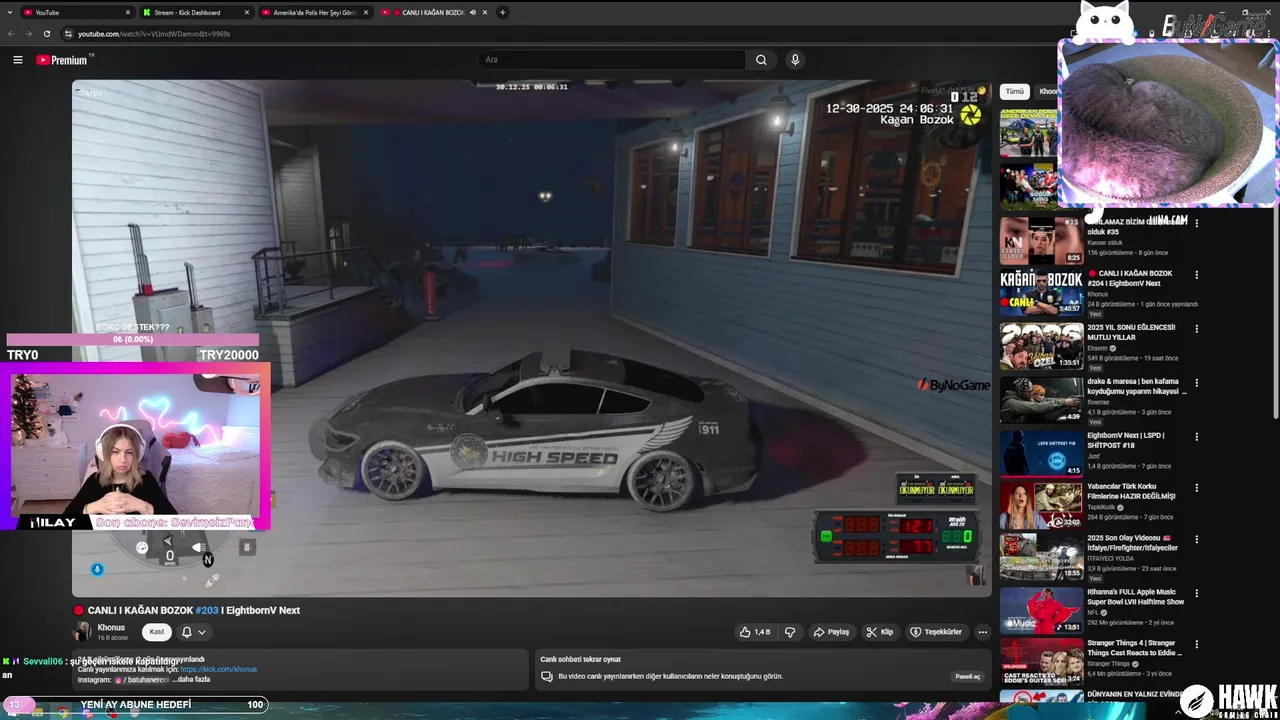The image size is (1280, 720).
Task: Click the 'BORÇ DESTEK' donation goal bar
Action: pos(133,339)
